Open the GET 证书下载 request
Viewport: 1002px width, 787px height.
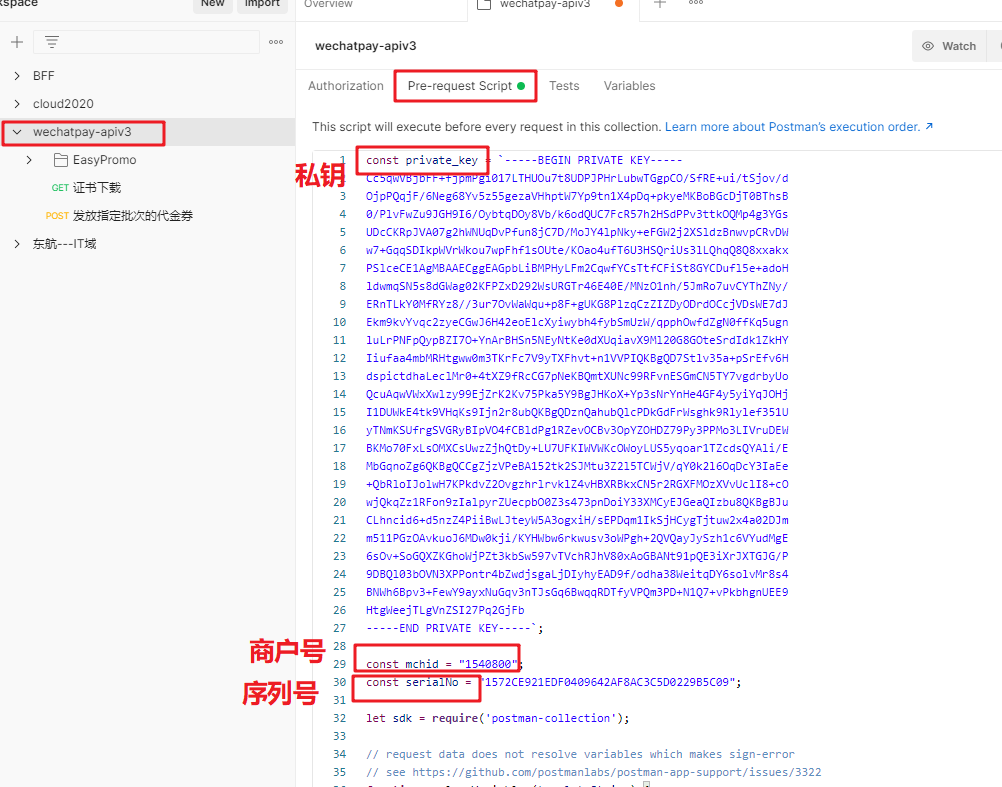click(96, 188)
